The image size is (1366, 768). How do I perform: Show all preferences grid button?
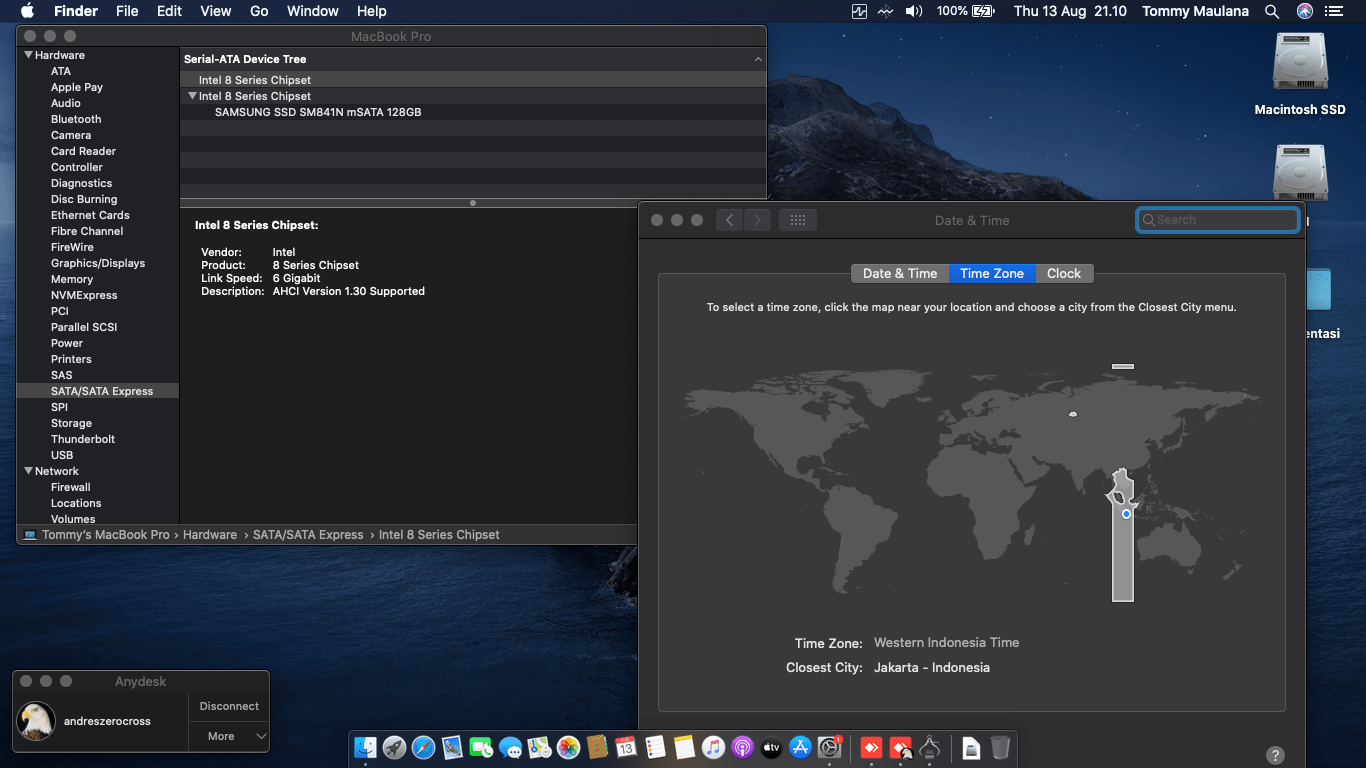(x=797, y=220)
